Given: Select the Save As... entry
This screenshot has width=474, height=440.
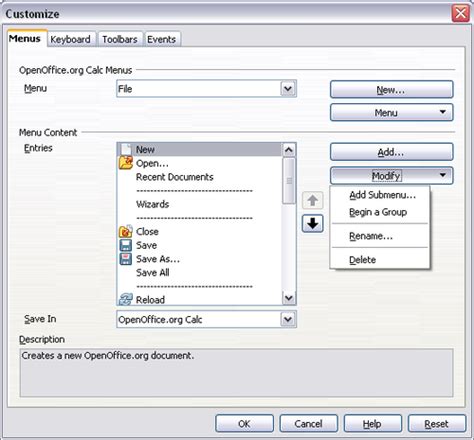Looking at the screenshot, I should click(199, 259).
